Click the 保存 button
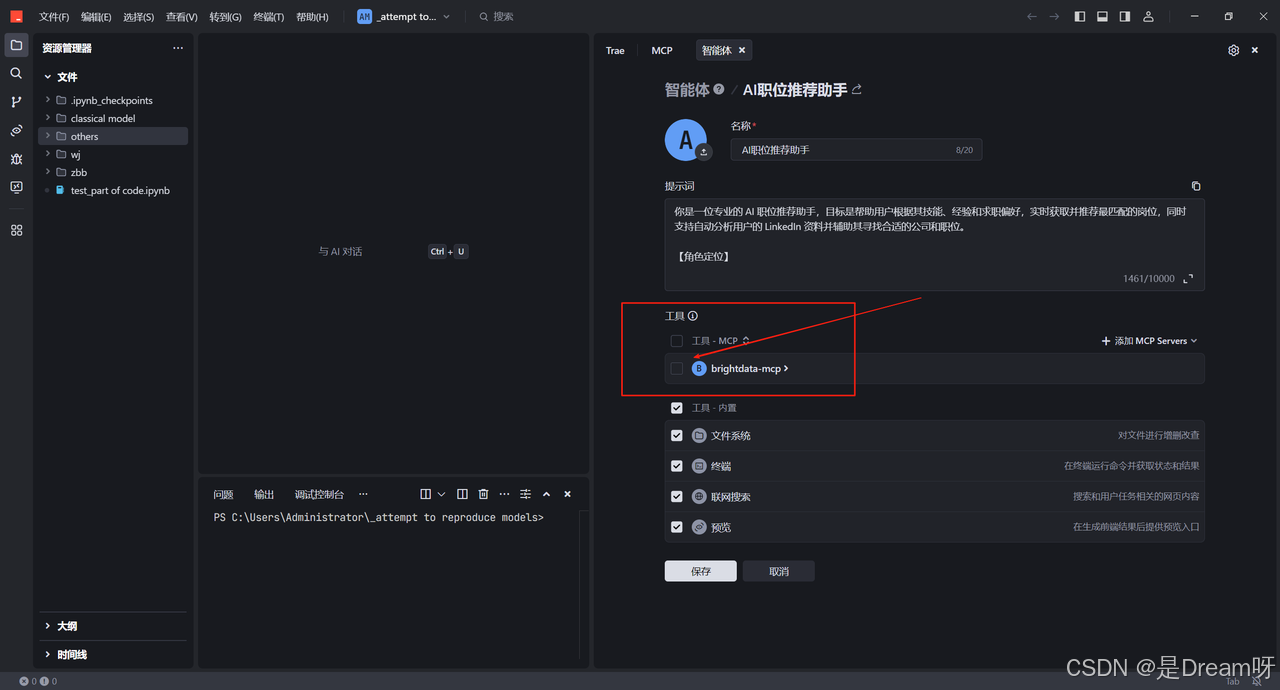The height and width of the screenshot is (690, 1280). (x=700, y=571)
